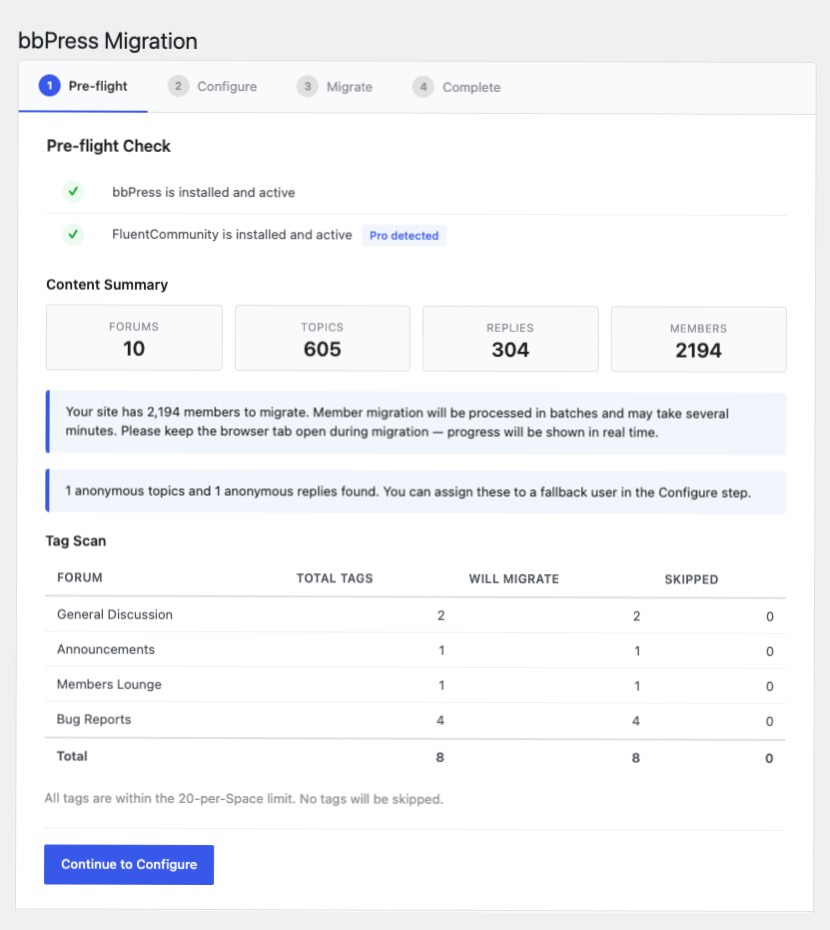Select the Announcements forum row label

pos(106,649)
